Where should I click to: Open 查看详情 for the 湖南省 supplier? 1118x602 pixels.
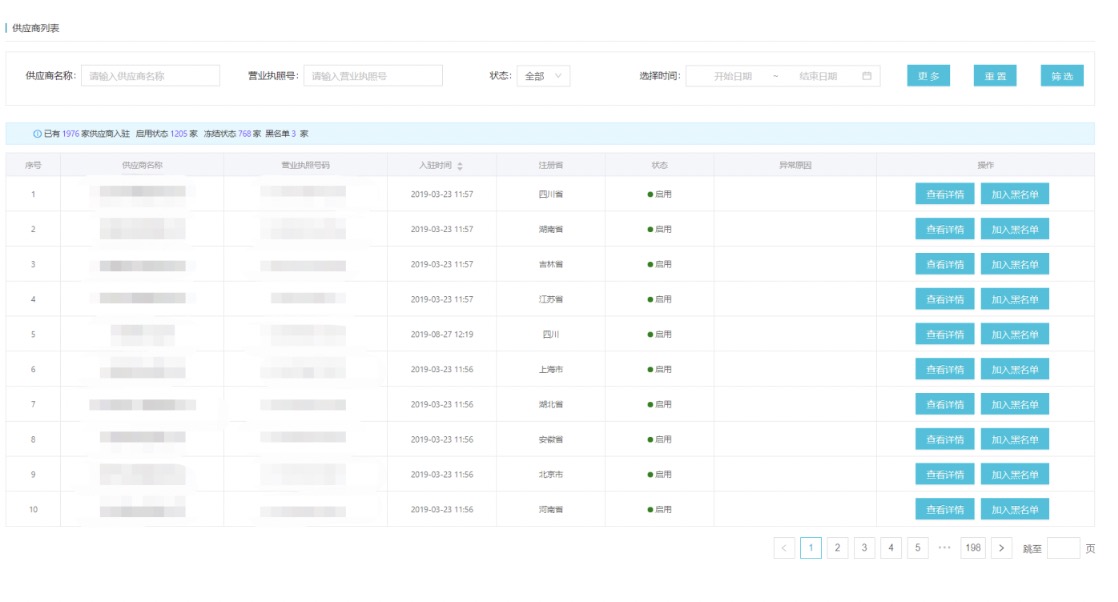(x=945, y=229)
